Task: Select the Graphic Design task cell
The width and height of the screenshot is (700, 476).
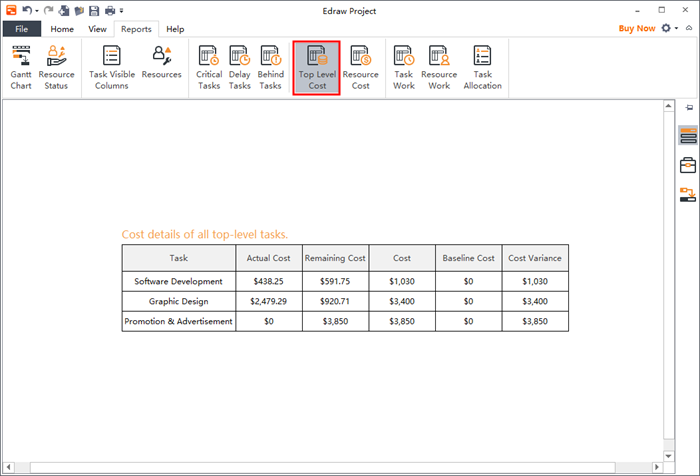Action: tap(179, 301)
